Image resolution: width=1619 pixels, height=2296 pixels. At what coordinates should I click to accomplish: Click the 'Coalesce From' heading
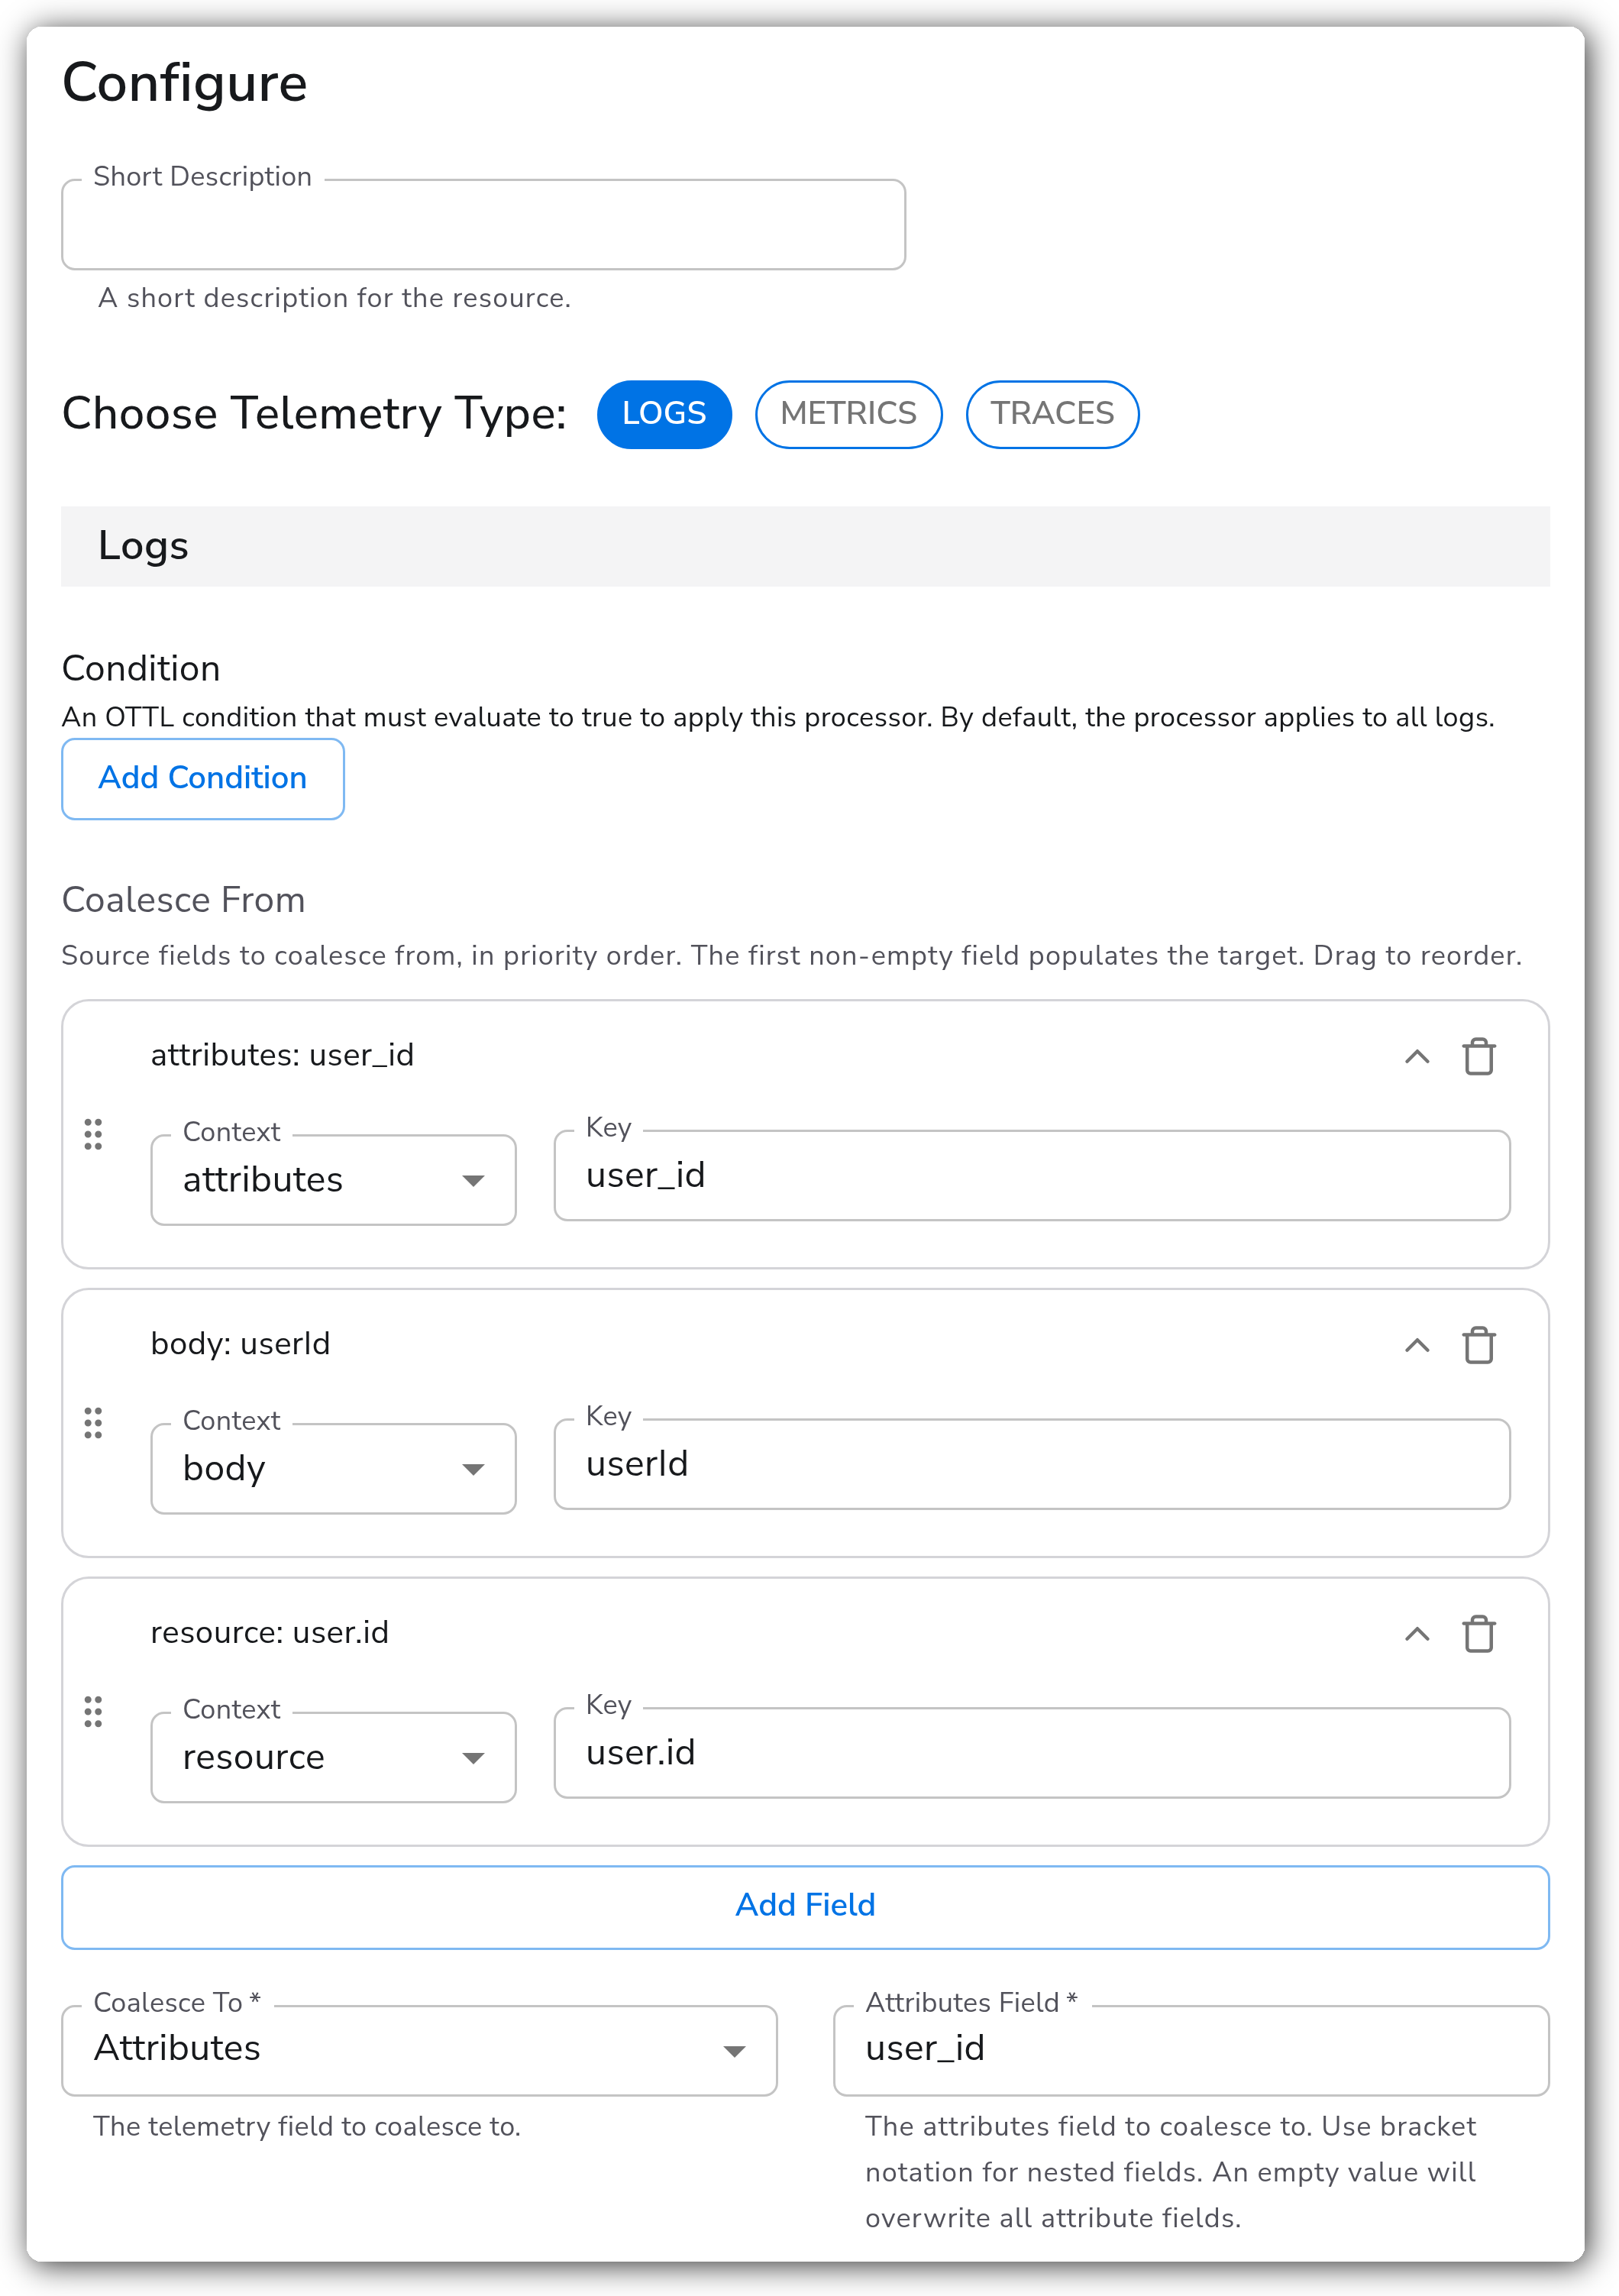184,900
